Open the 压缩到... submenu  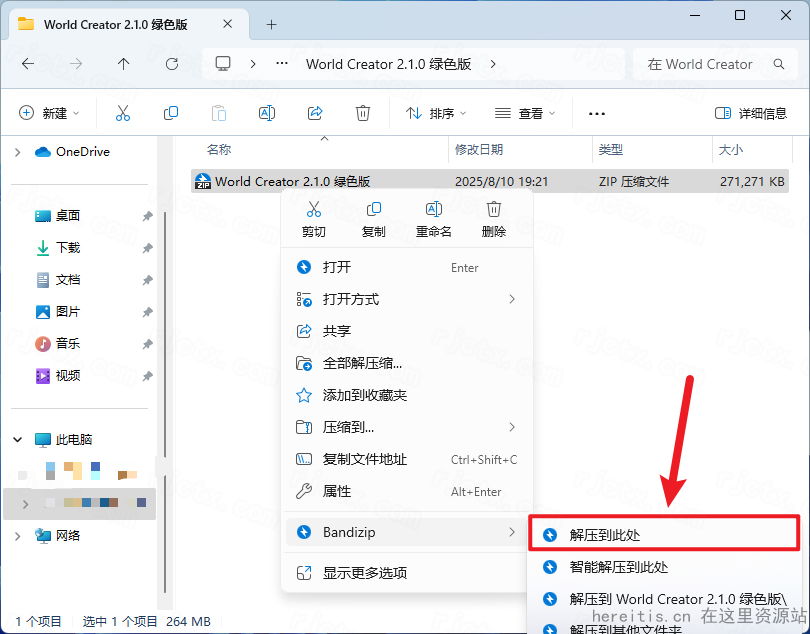(407, 427)
